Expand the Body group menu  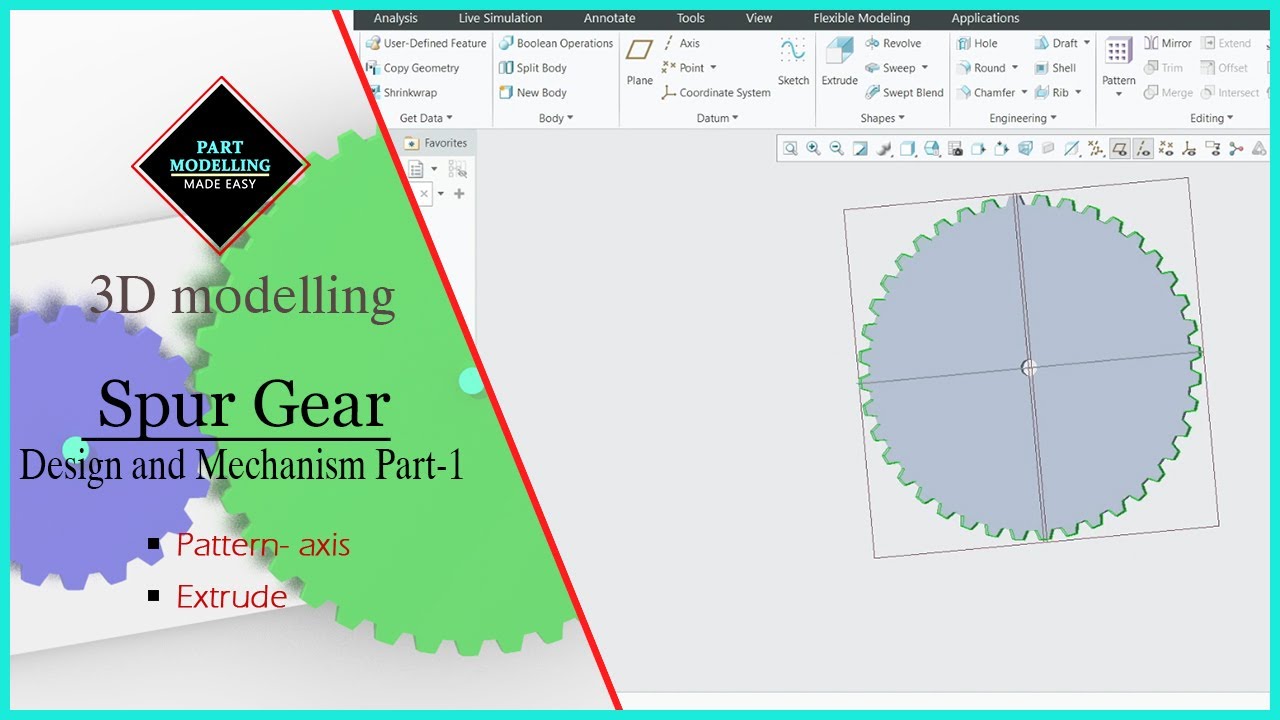point(556,118)
